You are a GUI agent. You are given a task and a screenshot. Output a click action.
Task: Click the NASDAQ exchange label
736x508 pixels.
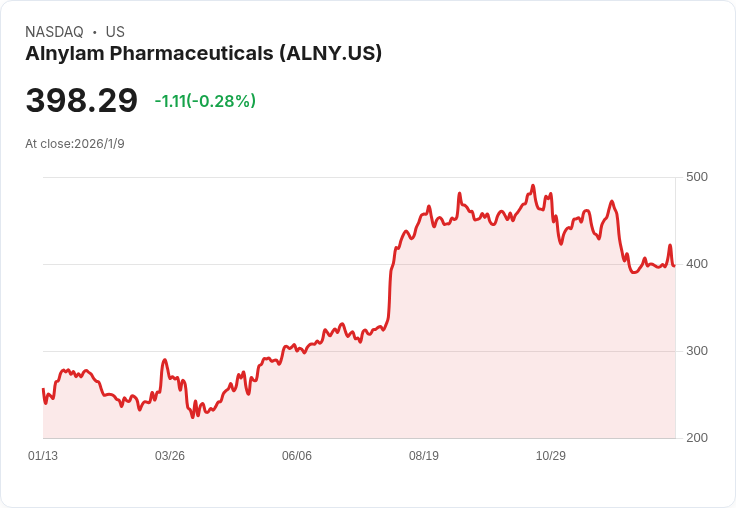[x=52, y=32]
